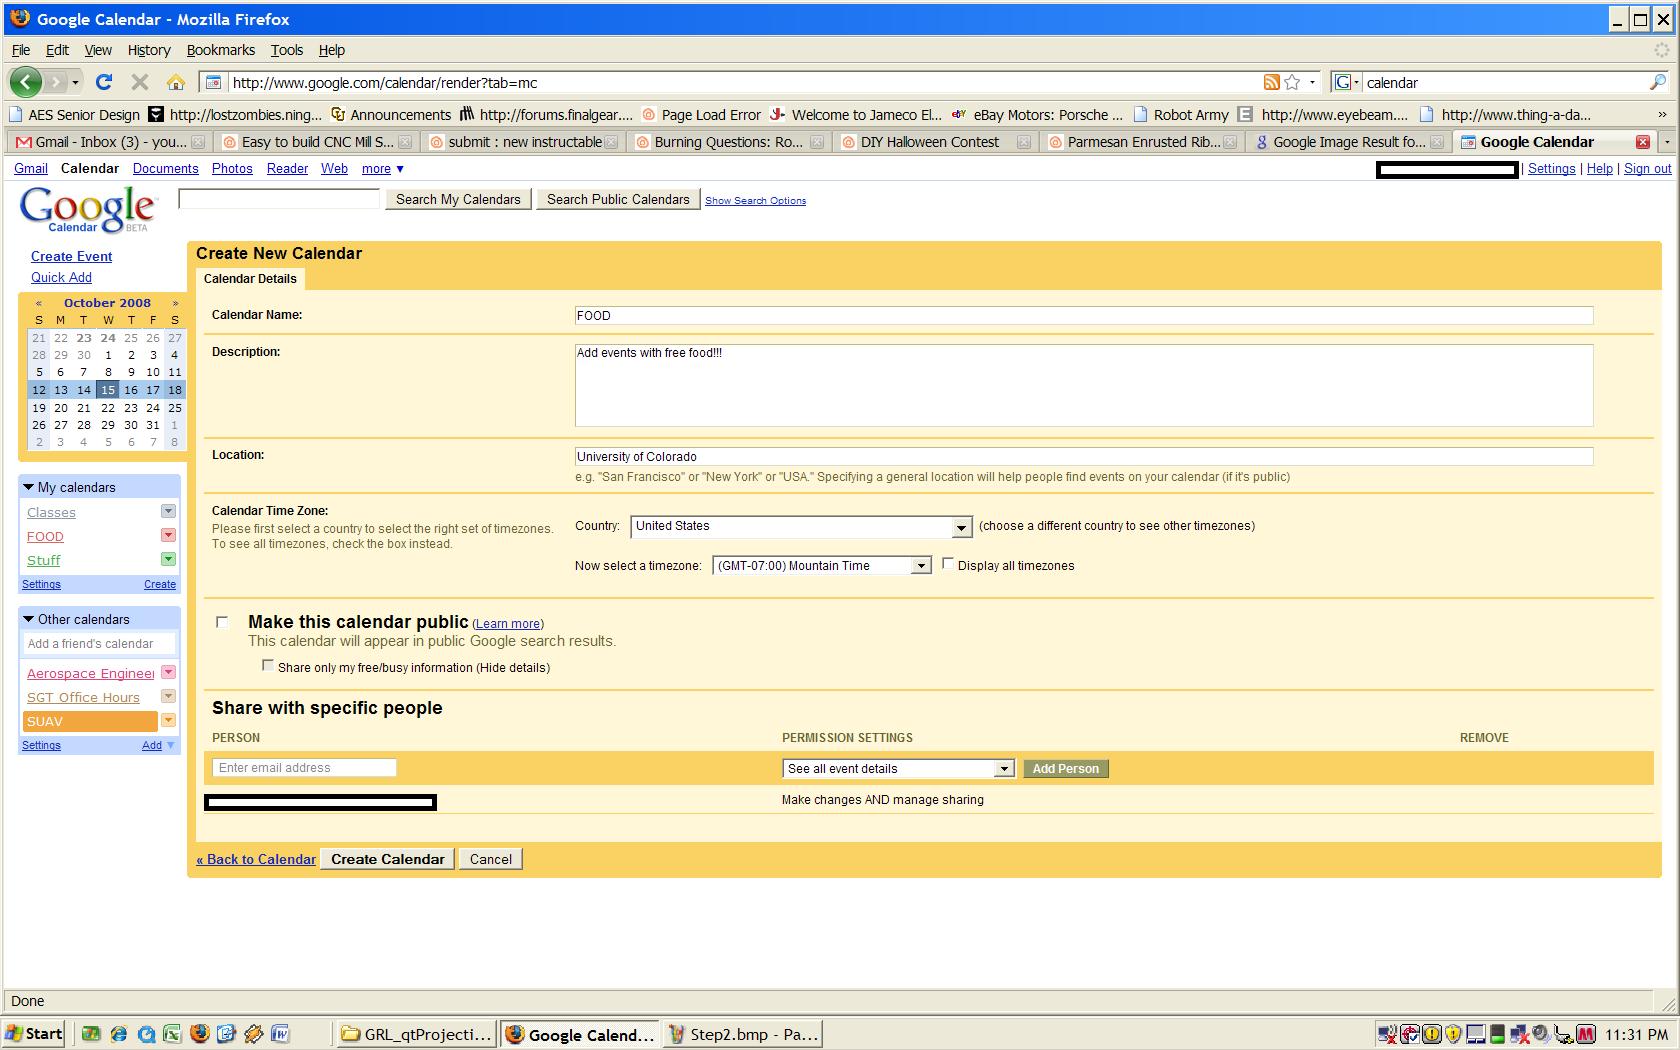1680x1050 pixels.
Task: Launch Internet Explorer from Quick Launch
Action: click(x=119, y=1034)
